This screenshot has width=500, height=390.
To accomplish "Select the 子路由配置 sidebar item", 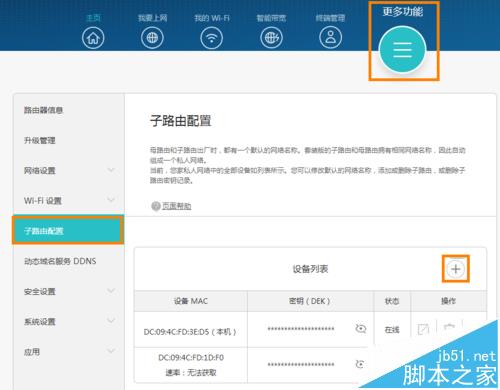I will click(x=68, y=230).
